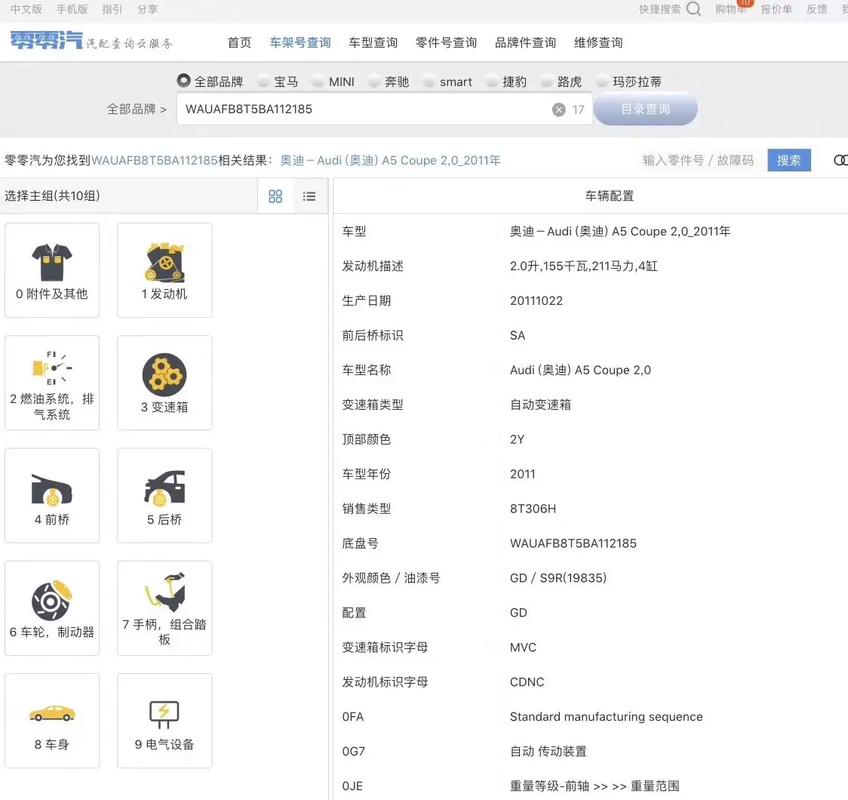This screenshot has width=848, height=800.
Task: Click the 全部品牌 > breadcrumb label
Action: coord(136,109)
